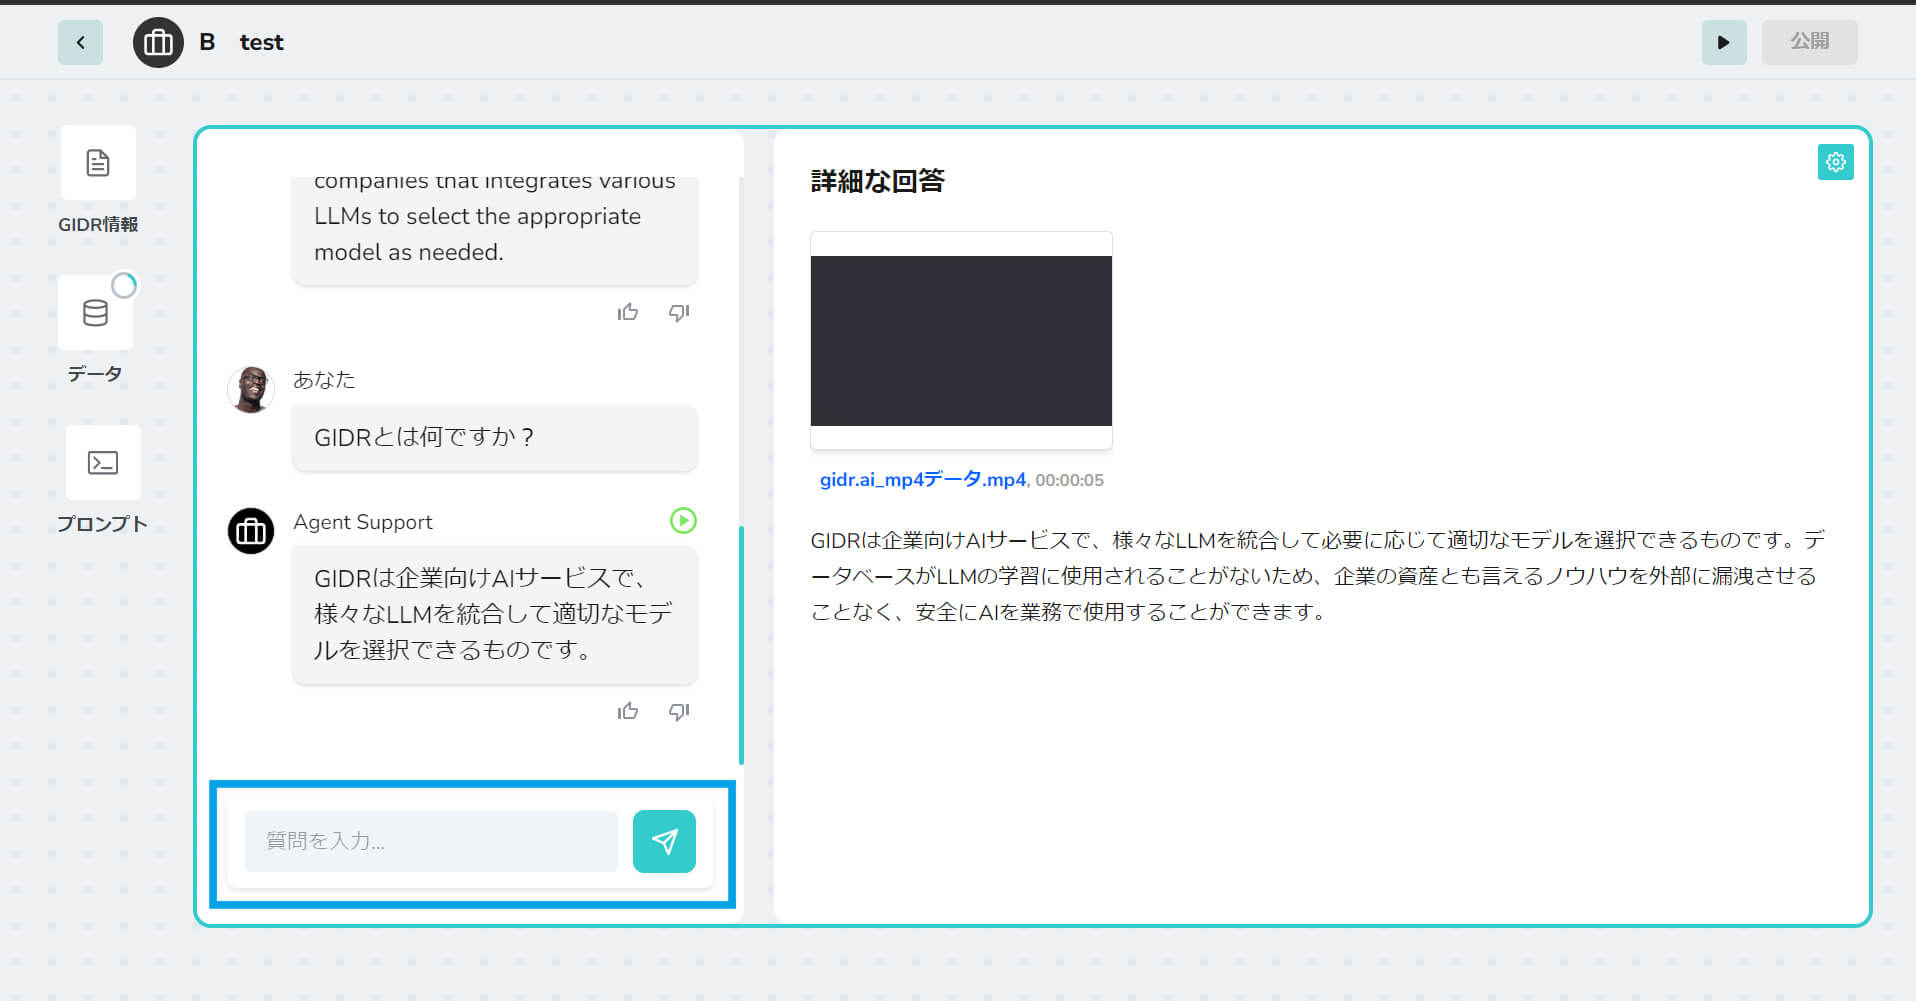Screen dimensions: 1916x1001
Task: Dislike the English LLMs answer with thumbs down
Action: (679, 313)
